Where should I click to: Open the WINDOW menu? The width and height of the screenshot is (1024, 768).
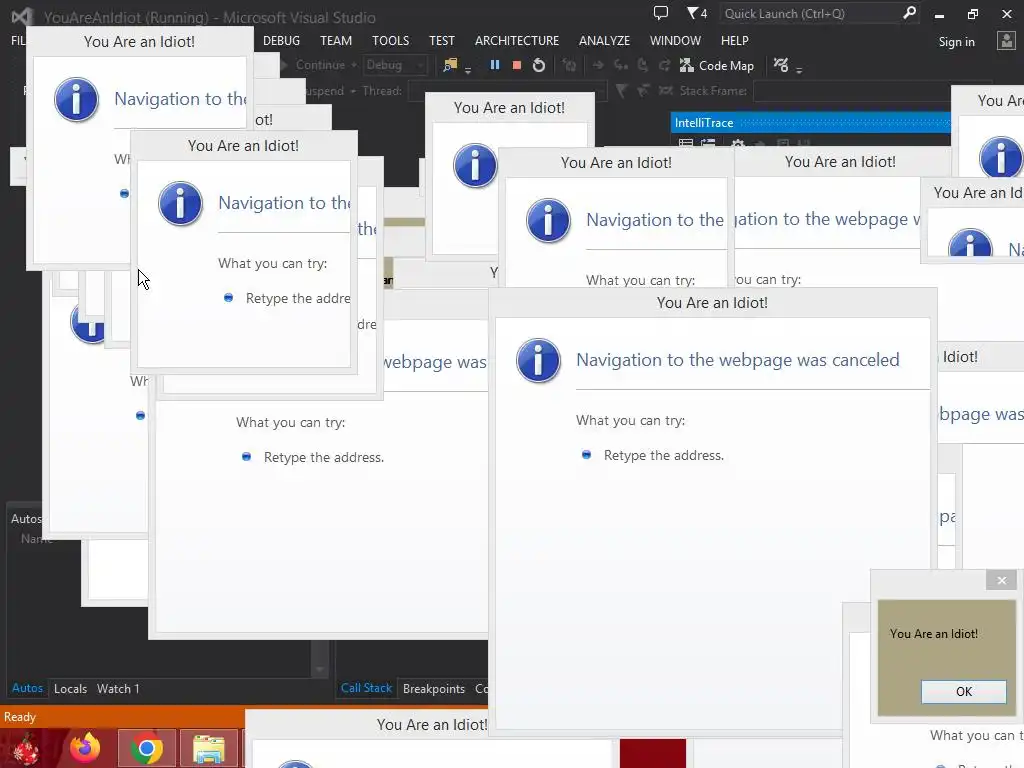(675, 40)
